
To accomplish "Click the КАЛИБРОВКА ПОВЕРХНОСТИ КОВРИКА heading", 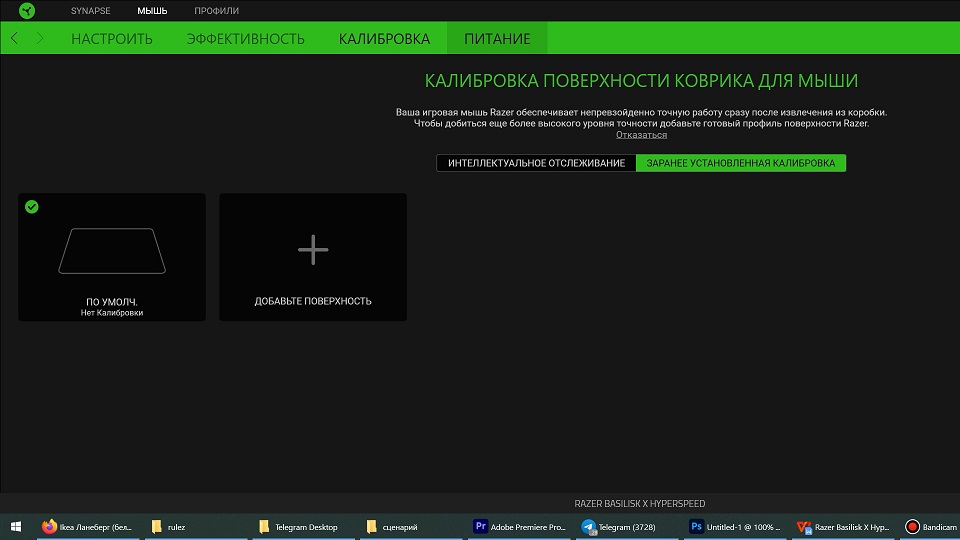I will (x=641, y=81).
